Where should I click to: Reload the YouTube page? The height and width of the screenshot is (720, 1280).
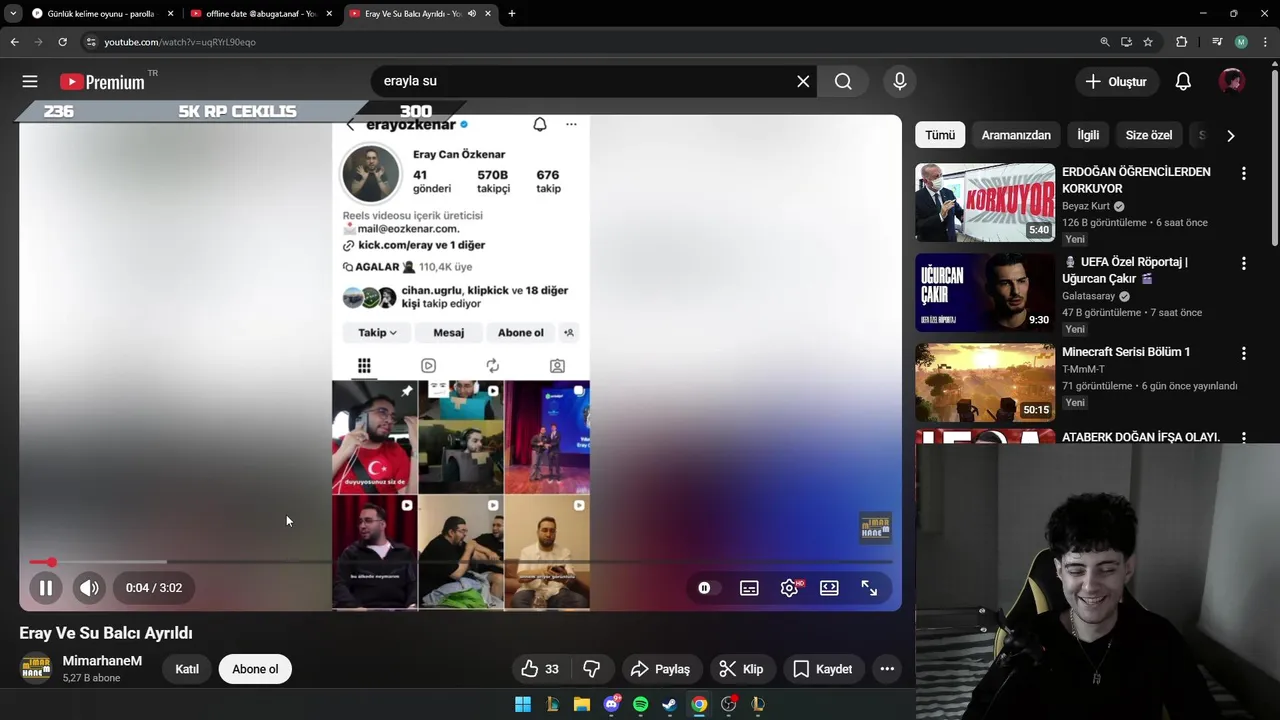tap(62, 42)
